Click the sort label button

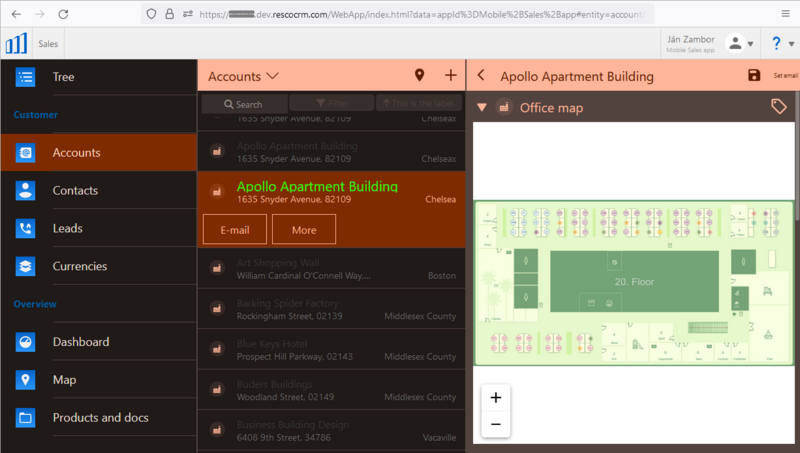click(419, 103)
